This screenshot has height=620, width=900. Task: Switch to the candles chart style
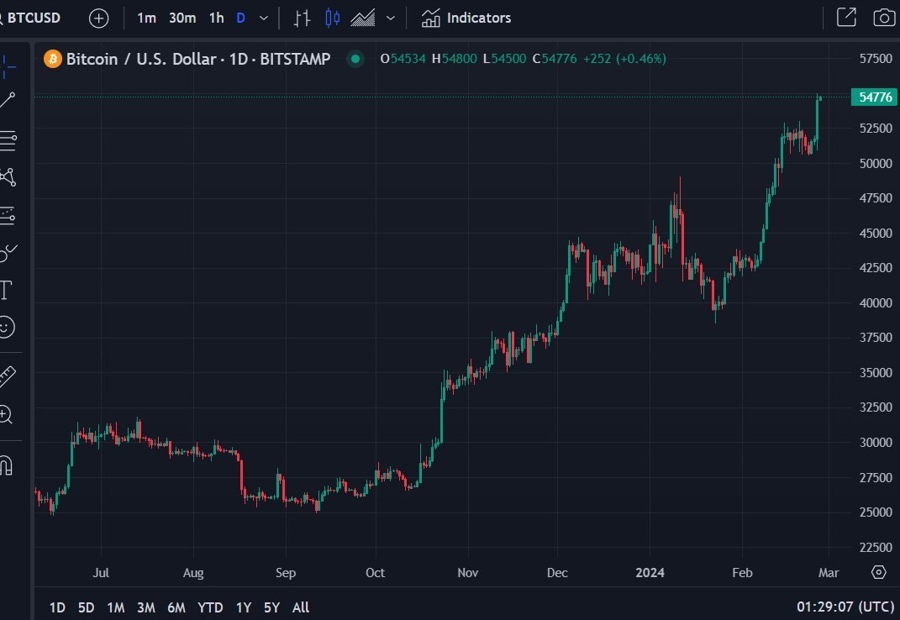coord(332,18)
